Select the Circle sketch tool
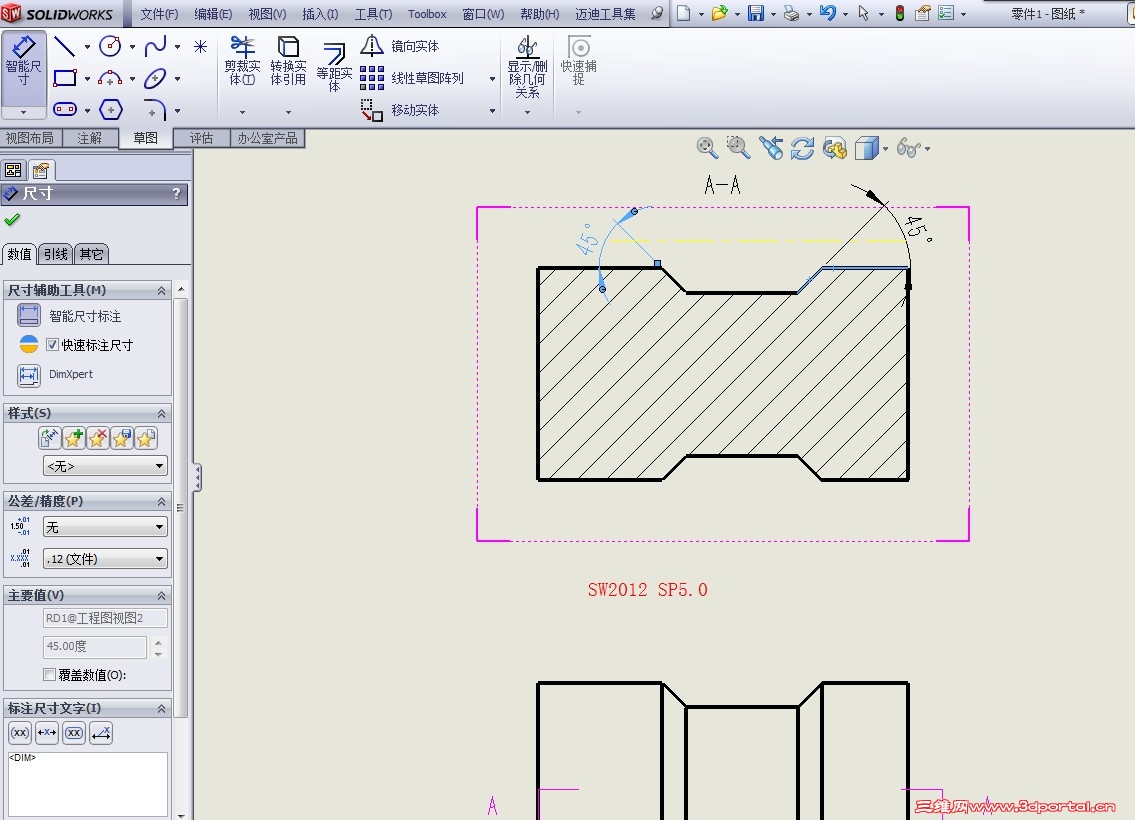 [x=110, y=46]
